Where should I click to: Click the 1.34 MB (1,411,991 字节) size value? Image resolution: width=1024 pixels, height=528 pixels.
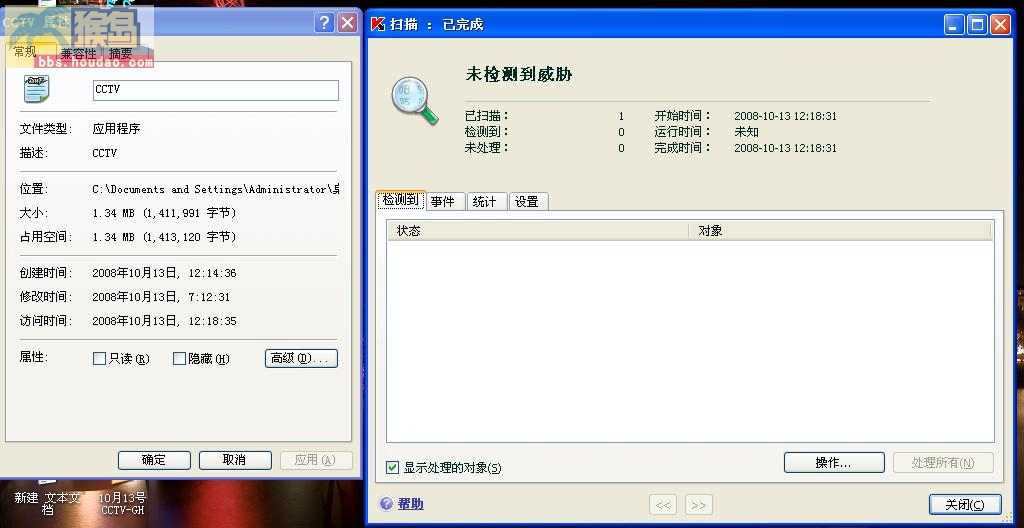[x=165, y=213]
